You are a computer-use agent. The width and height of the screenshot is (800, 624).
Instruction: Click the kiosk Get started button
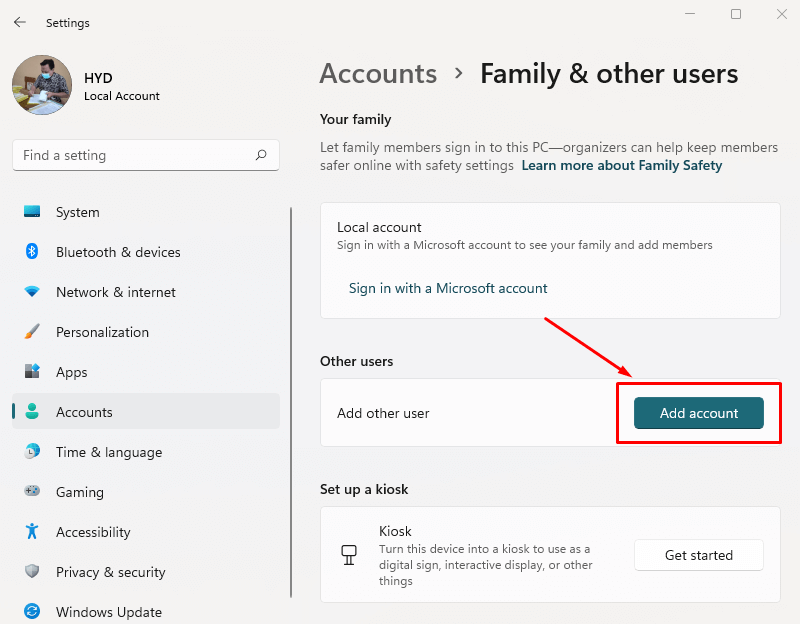coord(698,555)
